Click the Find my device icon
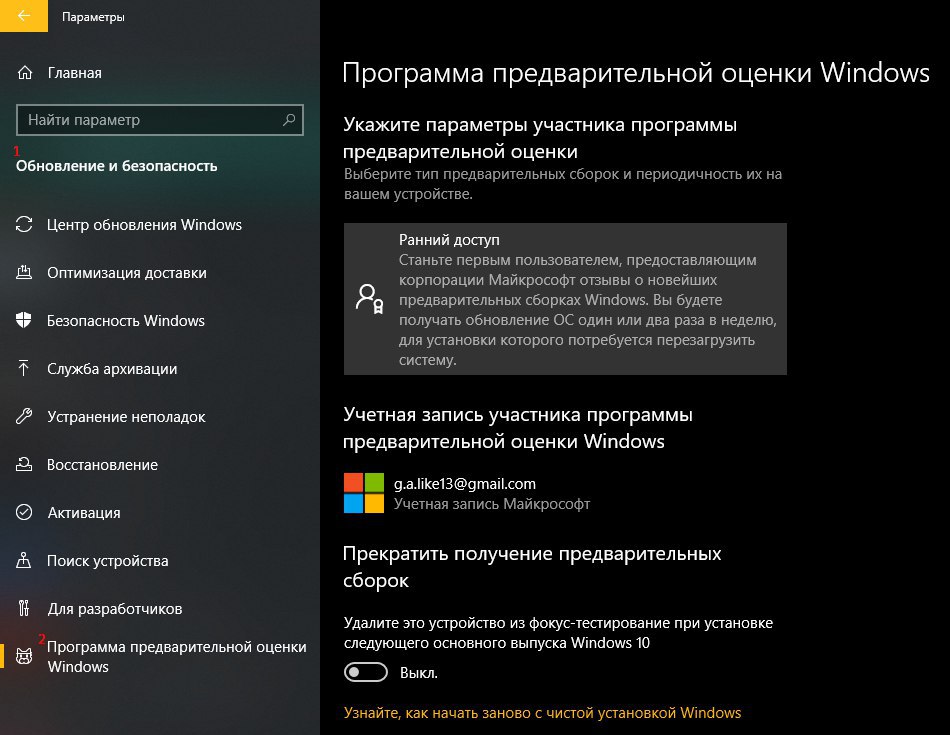The width and height of the screenshot is (950, 735). [24, 560]
